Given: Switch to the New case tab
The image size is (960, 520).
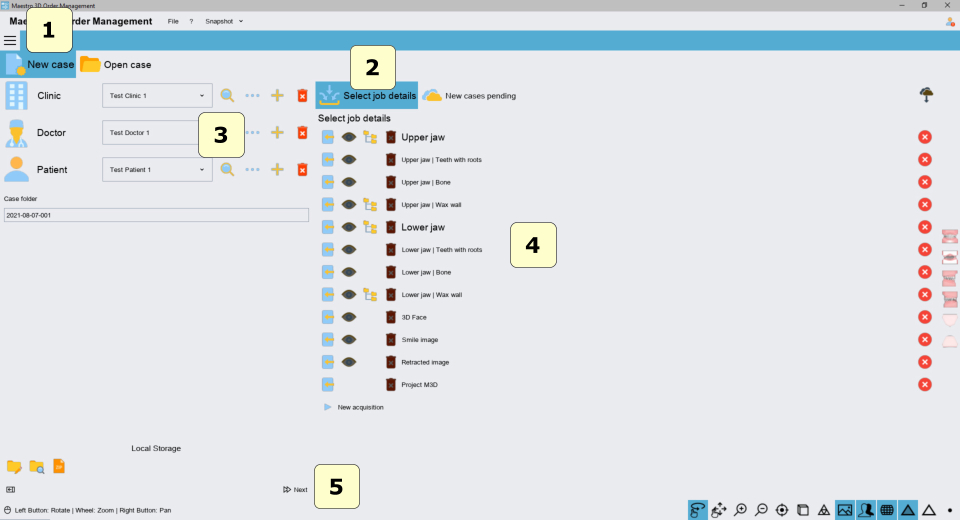Looking at the screenshot, I should coord(38,64).
